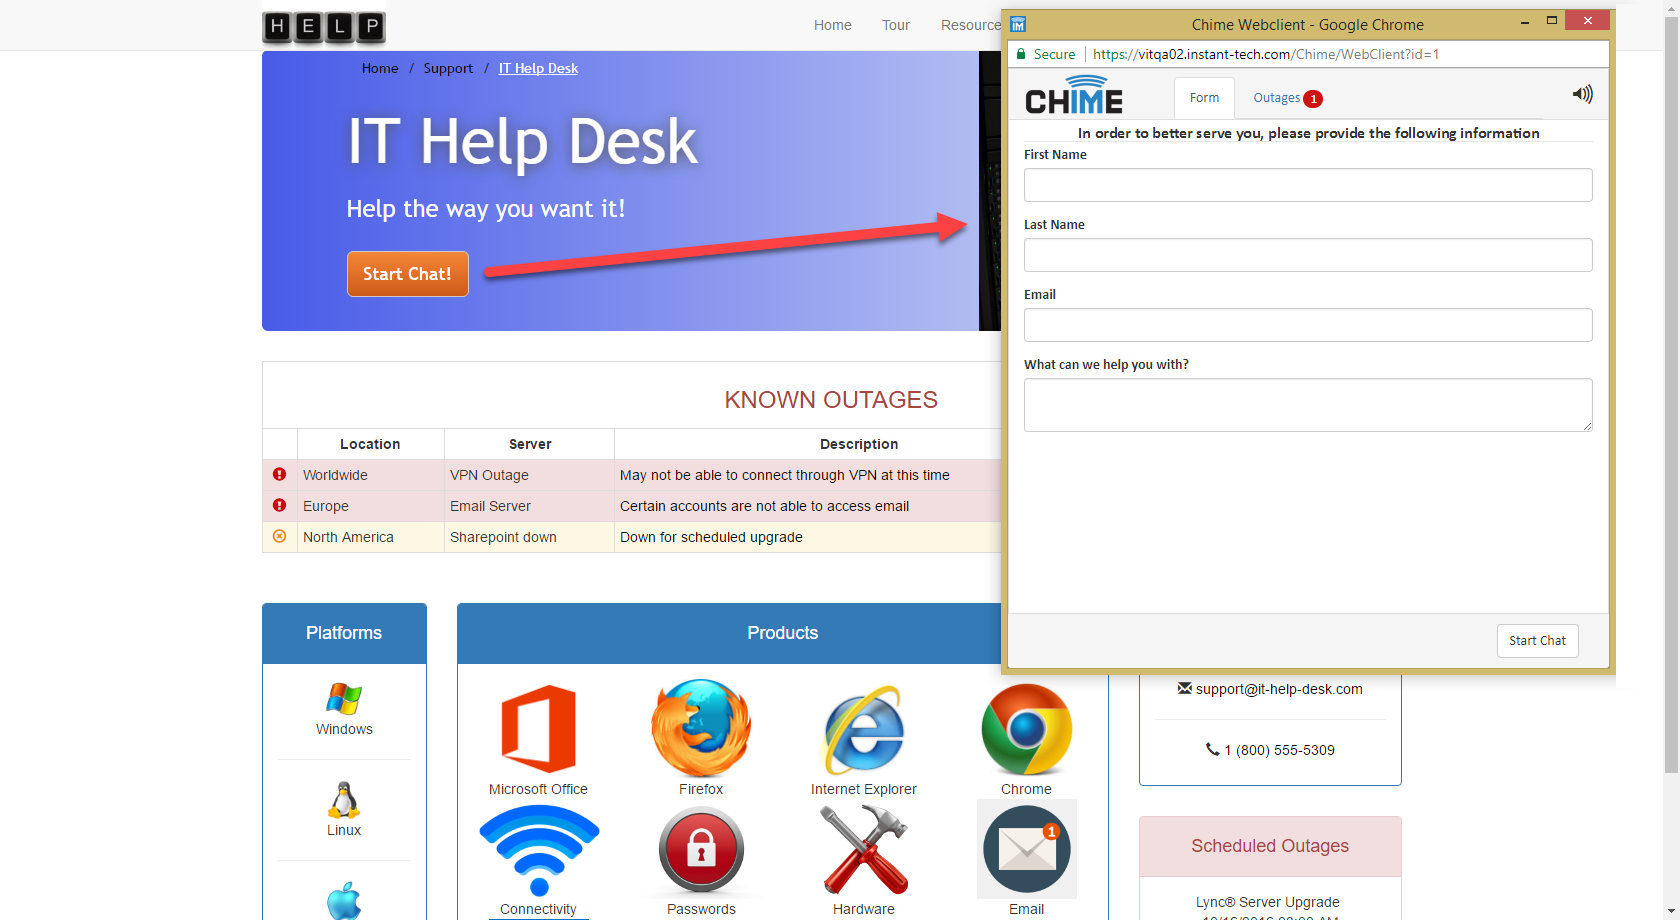Select the Microsoft Office product icon
The height and width of the screenshot is (920, 1680).
pos(538,728)
